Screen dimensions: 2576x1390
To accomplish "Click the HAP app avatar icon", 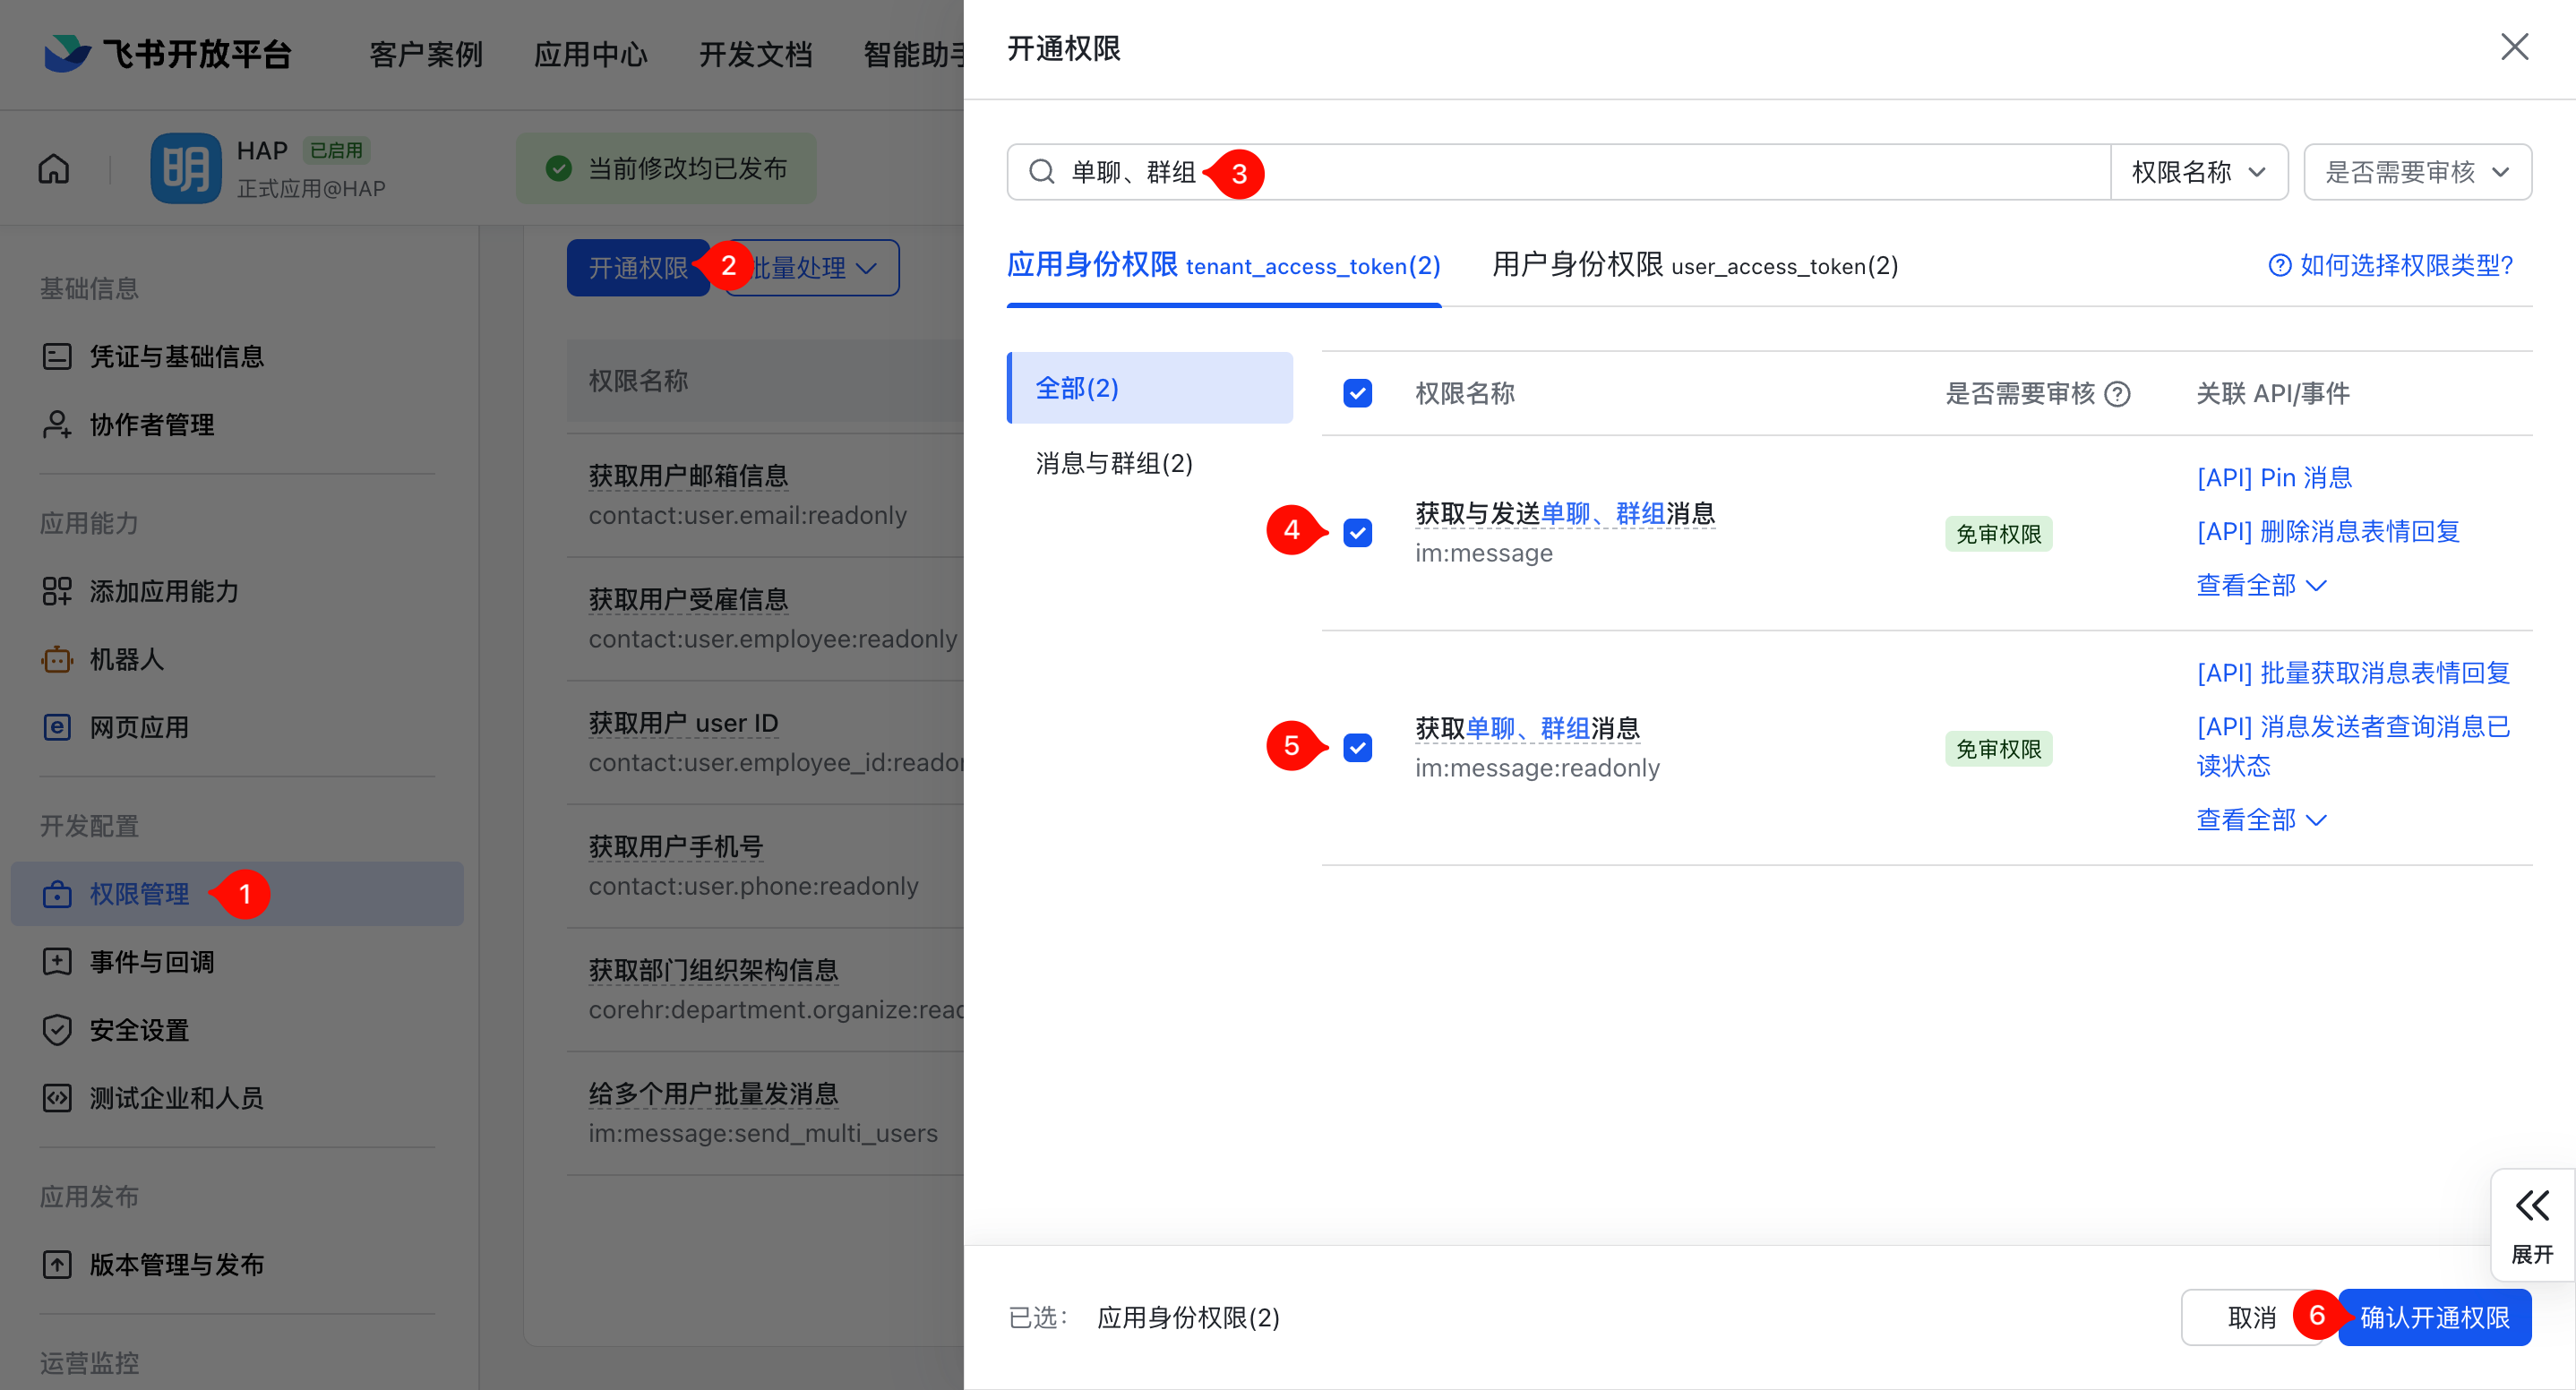I will tap(186, 169).
